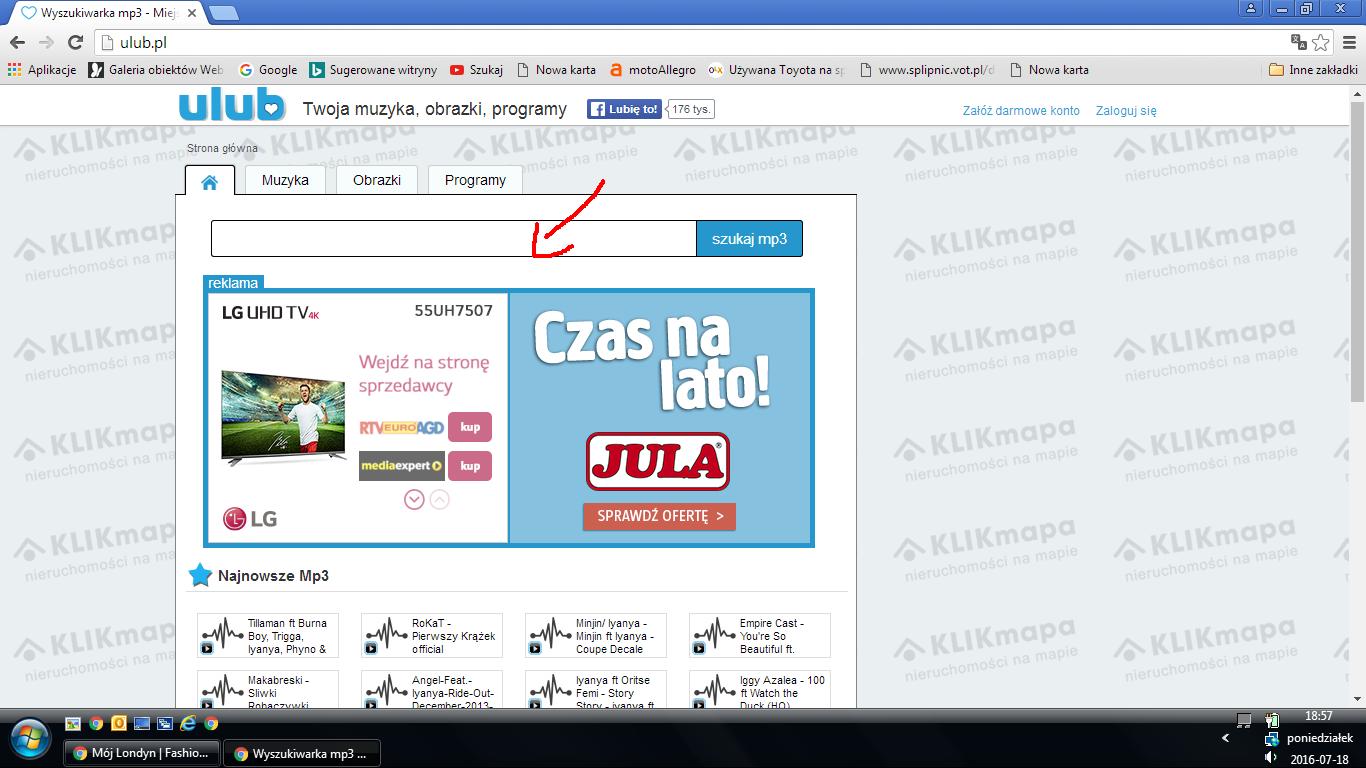Switch to the Muzyka tab
The width and height of the screenshot is (1366, 768).
(285, 180)
